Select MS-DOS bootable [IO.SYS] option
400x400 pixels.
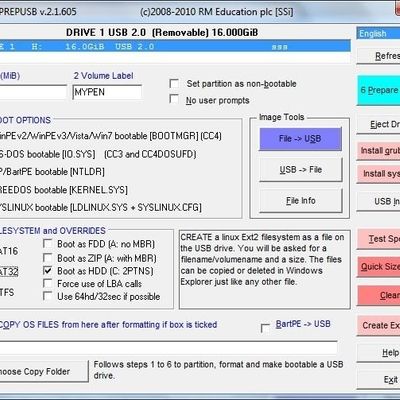98,154
